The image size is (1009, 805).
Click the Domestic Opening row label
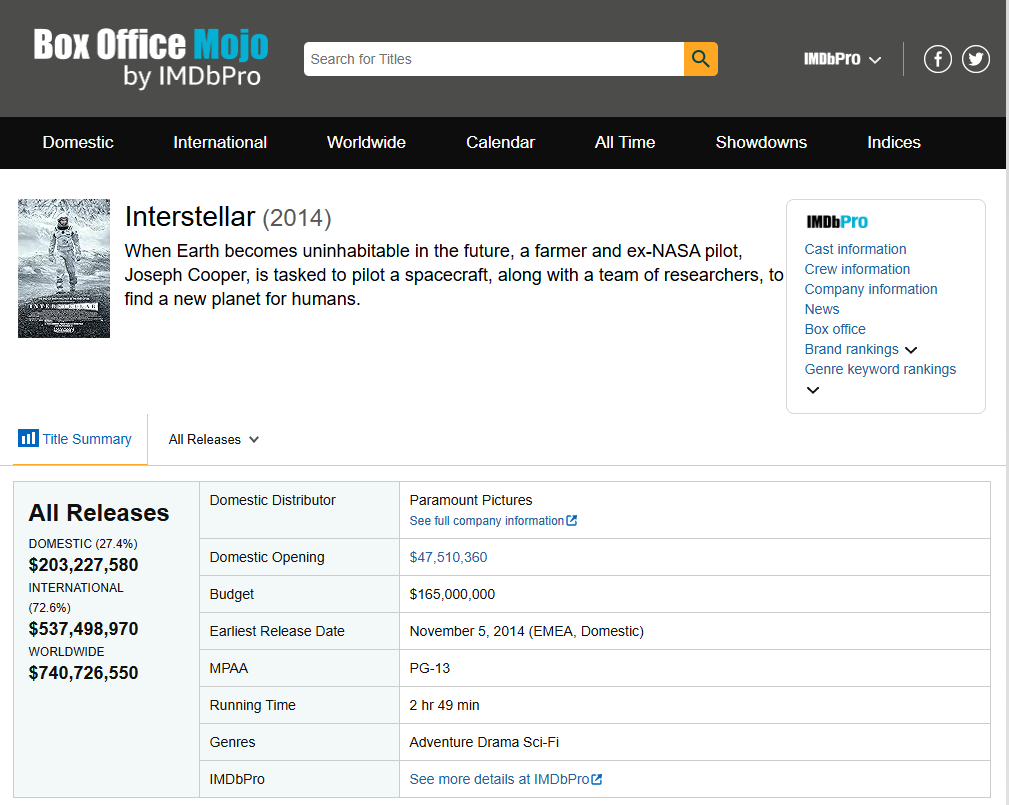pos(267,557)
